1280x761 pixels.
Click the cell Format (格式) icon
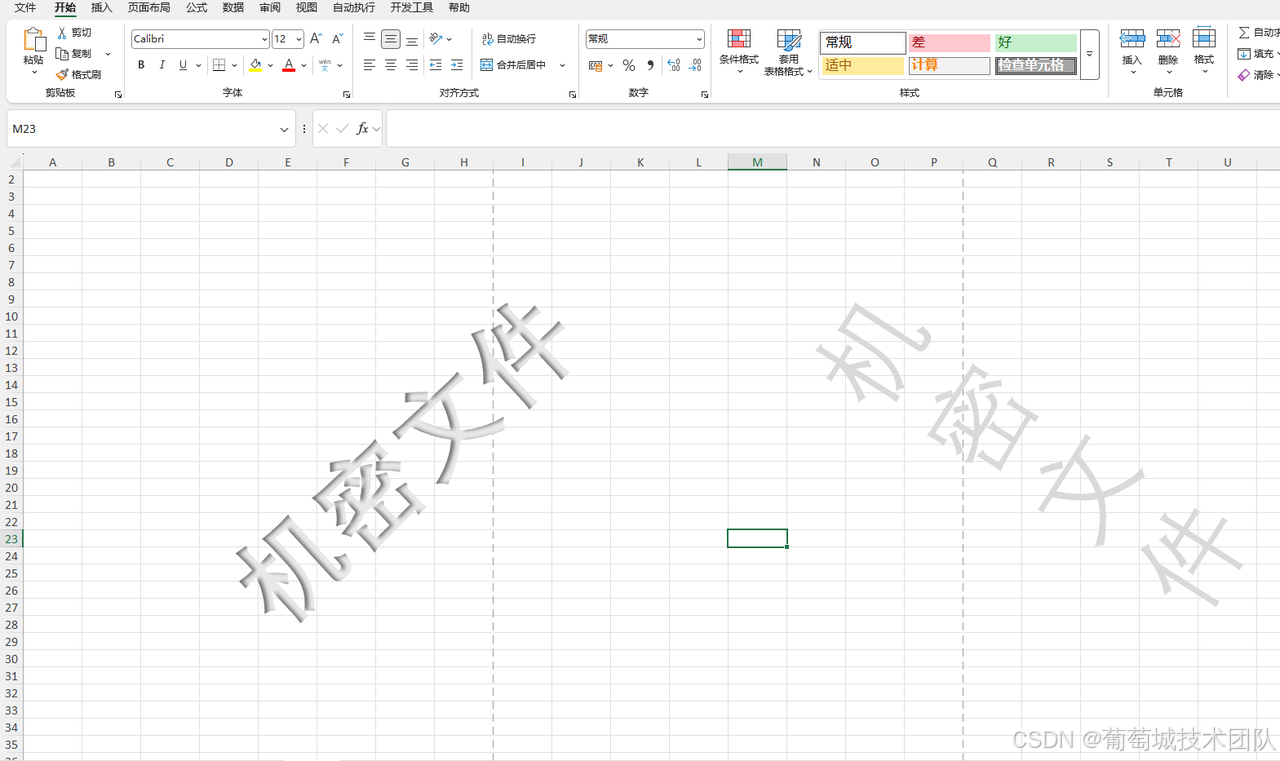(1204, 38)
